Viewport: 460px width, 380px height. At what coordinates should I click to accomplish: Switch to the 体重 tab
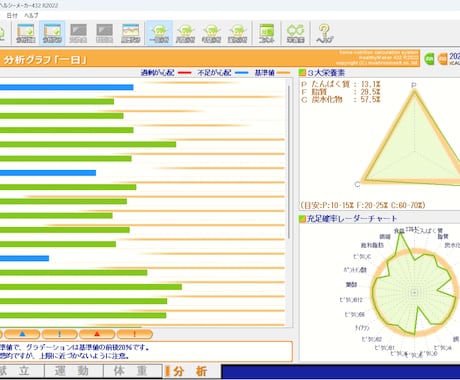pos(133,371)
